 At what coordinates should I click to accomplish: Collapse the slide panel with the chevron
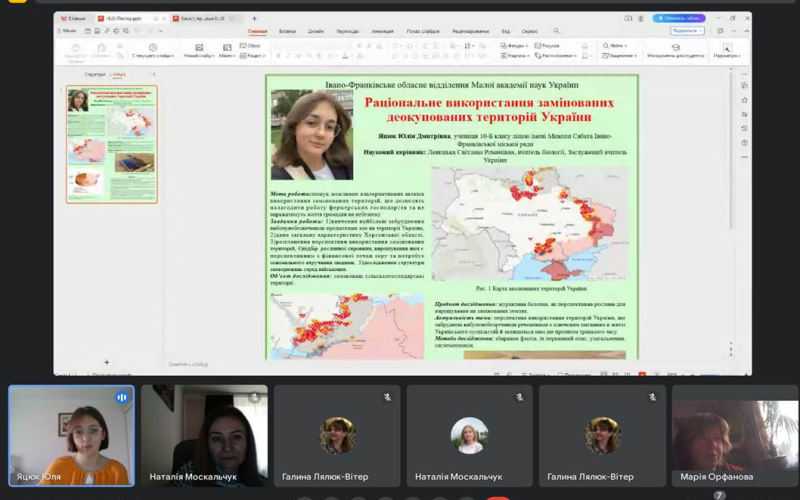154,74
